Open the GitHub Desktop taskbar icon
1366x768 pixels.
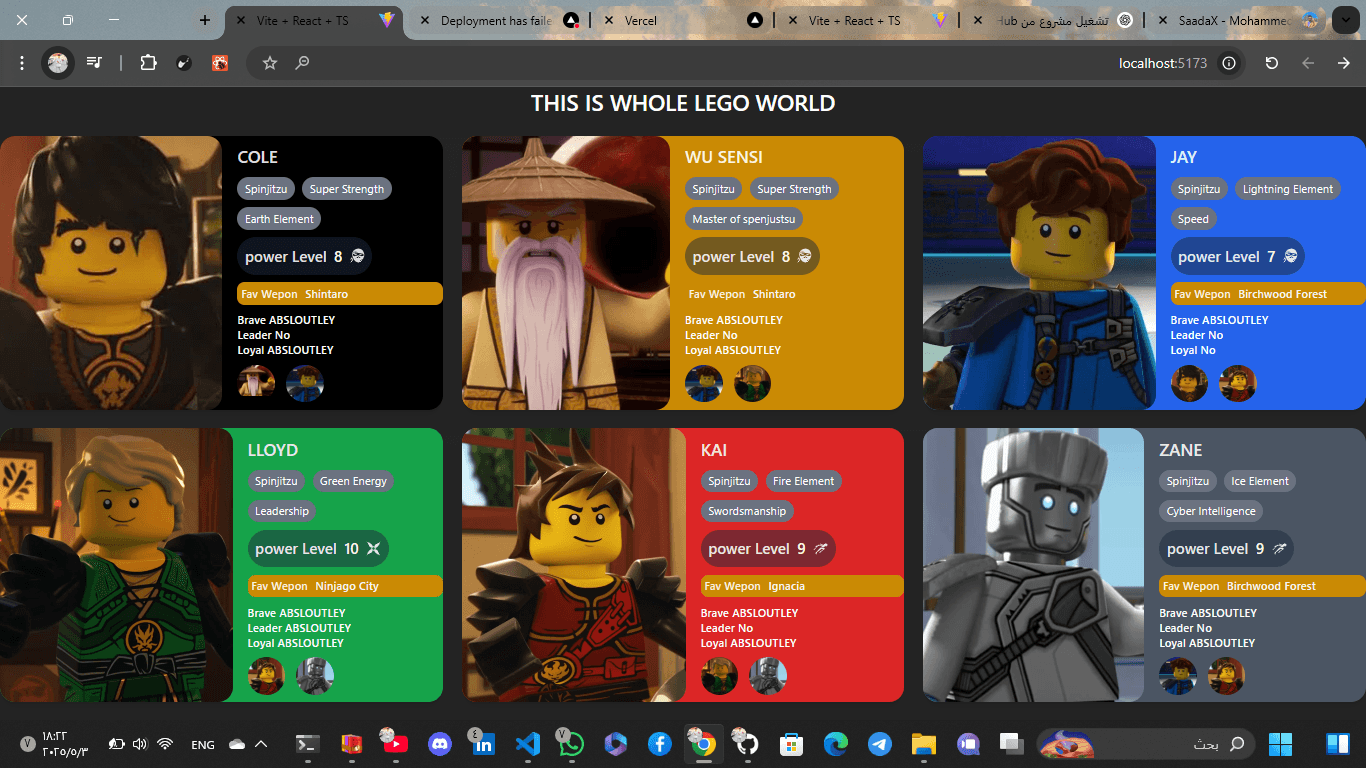(x=747, y=744)
